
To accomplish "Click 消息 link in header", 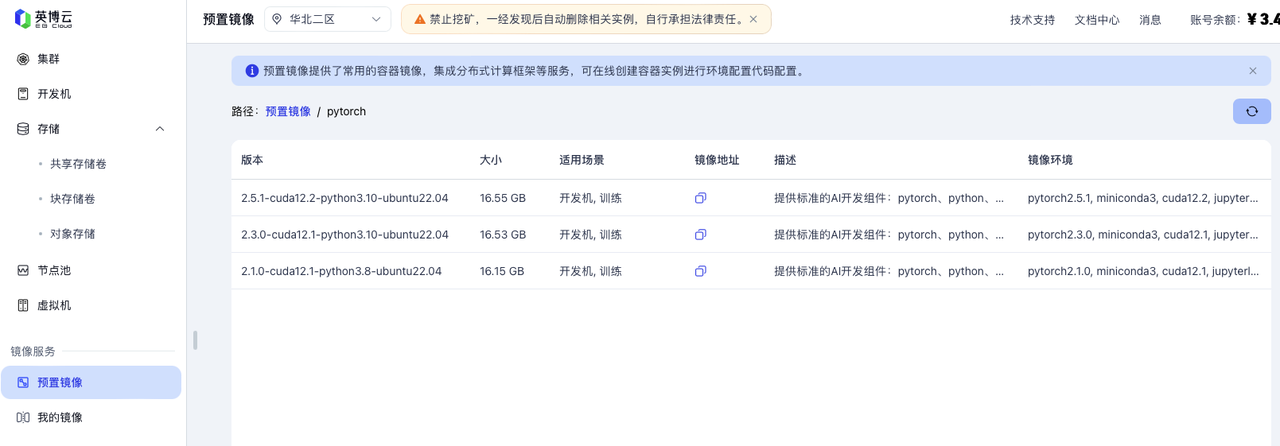I will tap(1150, 20).
